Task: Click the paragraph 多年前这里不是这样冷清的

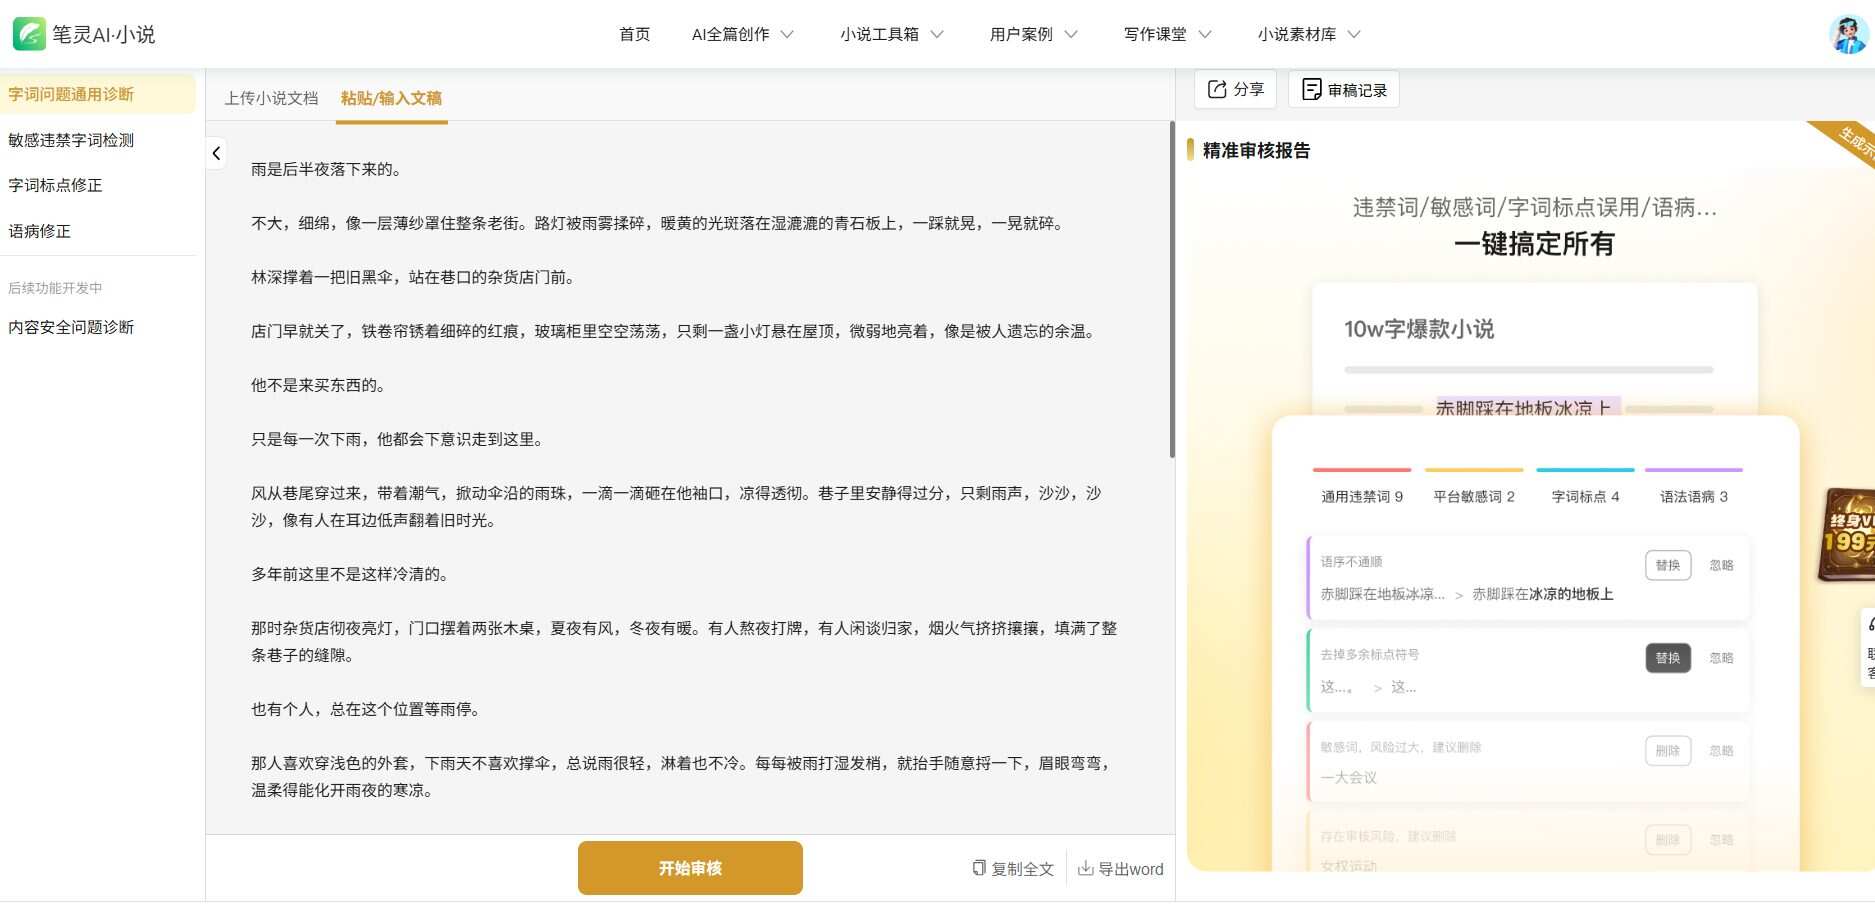Action: 353,574
